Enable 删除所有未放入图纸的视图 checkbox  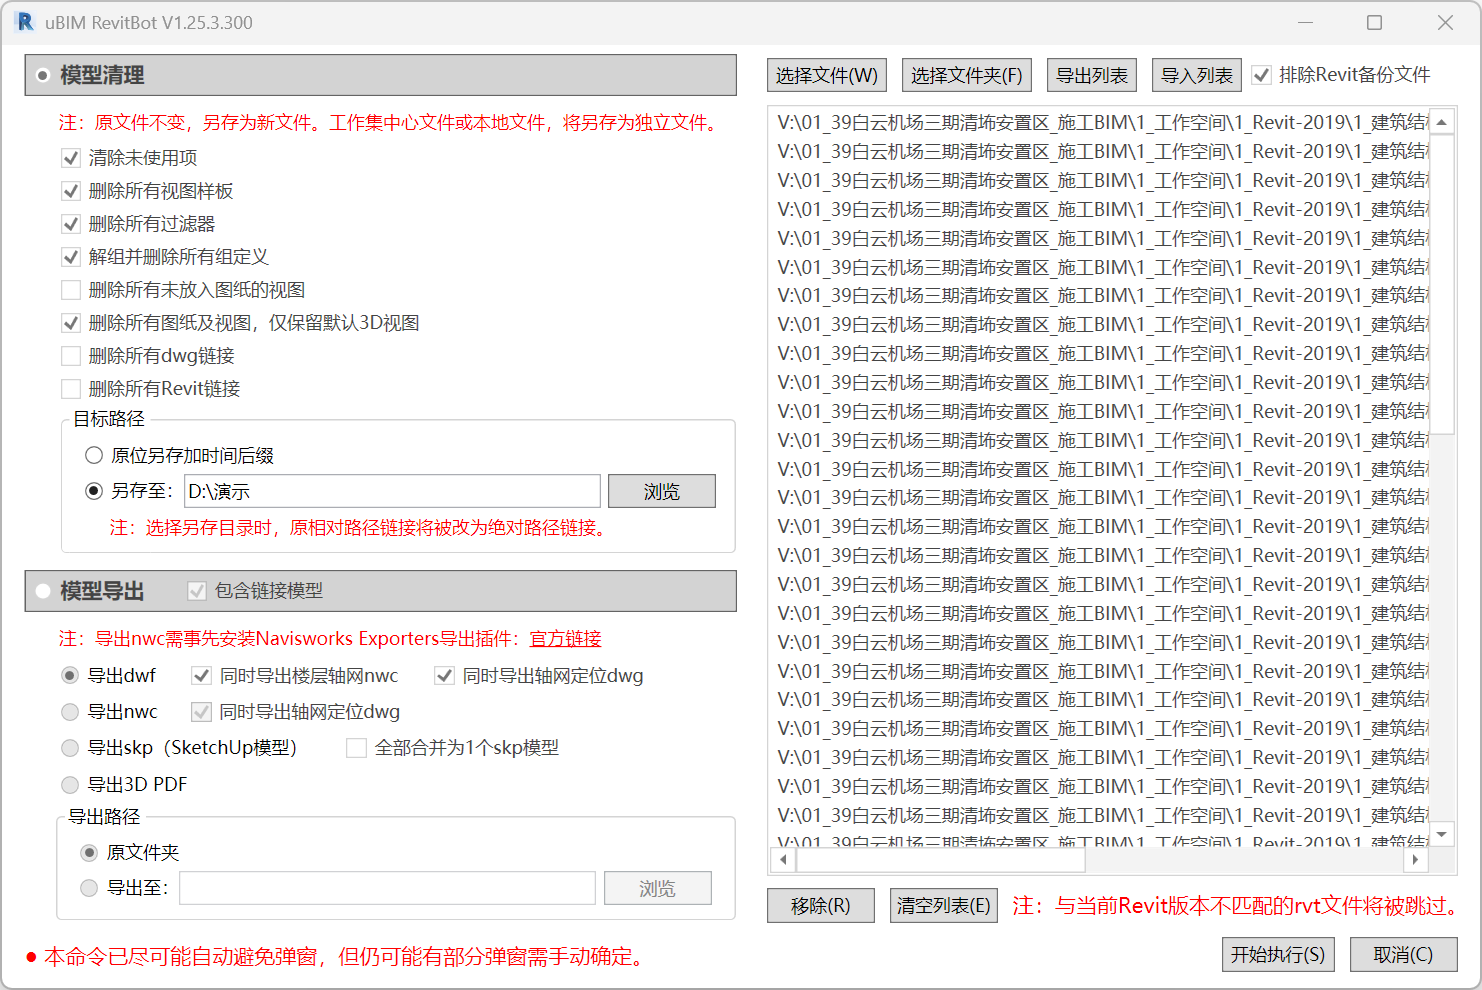(x=71, y=290)
